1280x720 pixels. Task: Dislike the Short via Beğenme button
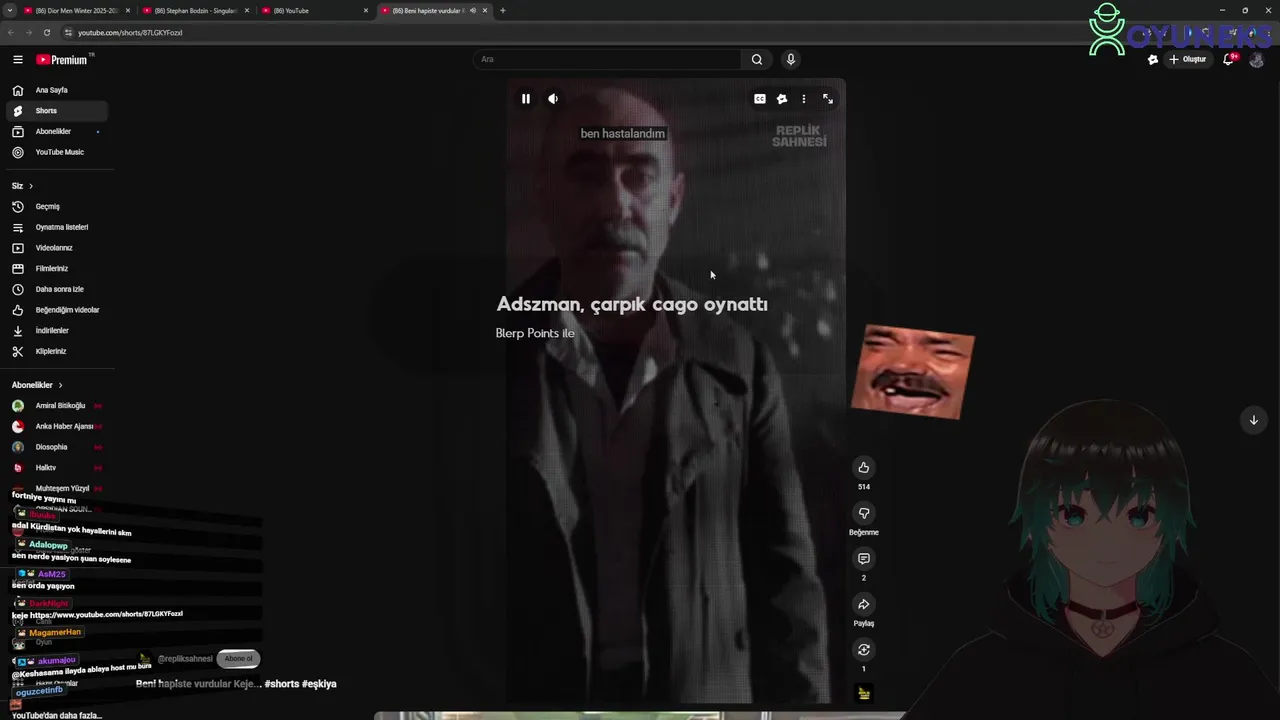pyautogui.click(x=864, y=513)
